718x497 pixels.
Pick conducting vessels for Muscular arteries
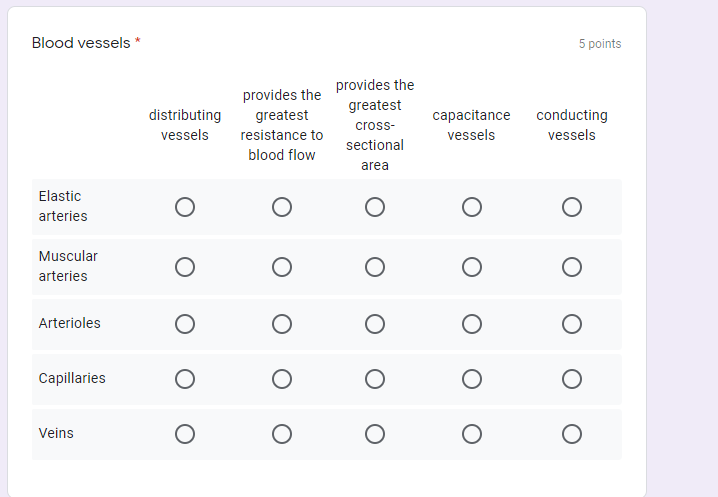tap(572, 267)
